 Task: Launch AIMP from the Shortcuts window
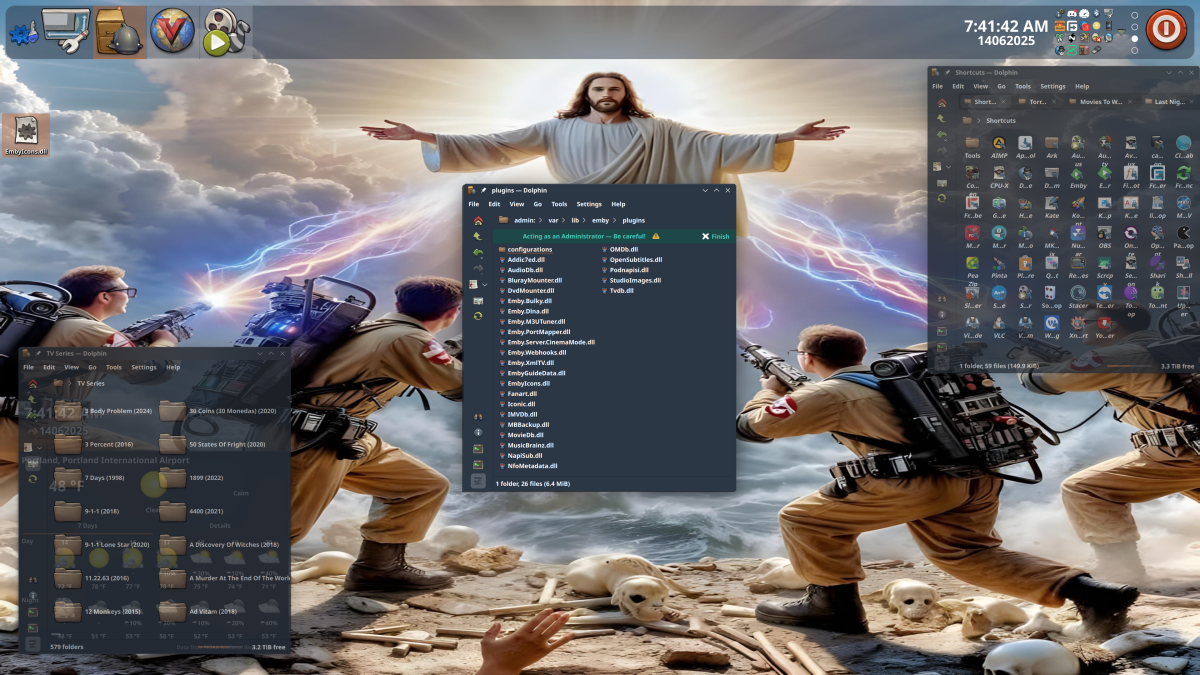pos(998,144)
